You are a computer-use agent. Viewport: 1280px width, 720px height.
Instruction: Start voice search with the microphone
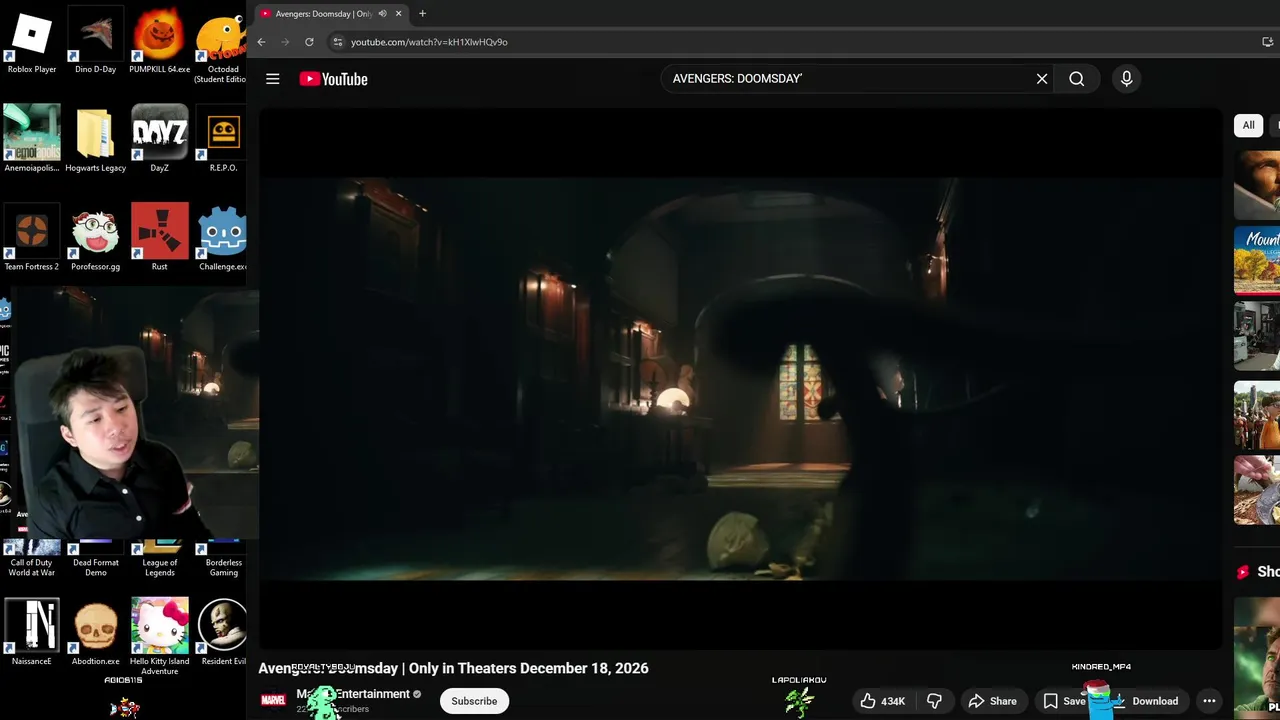(1126, 79)
